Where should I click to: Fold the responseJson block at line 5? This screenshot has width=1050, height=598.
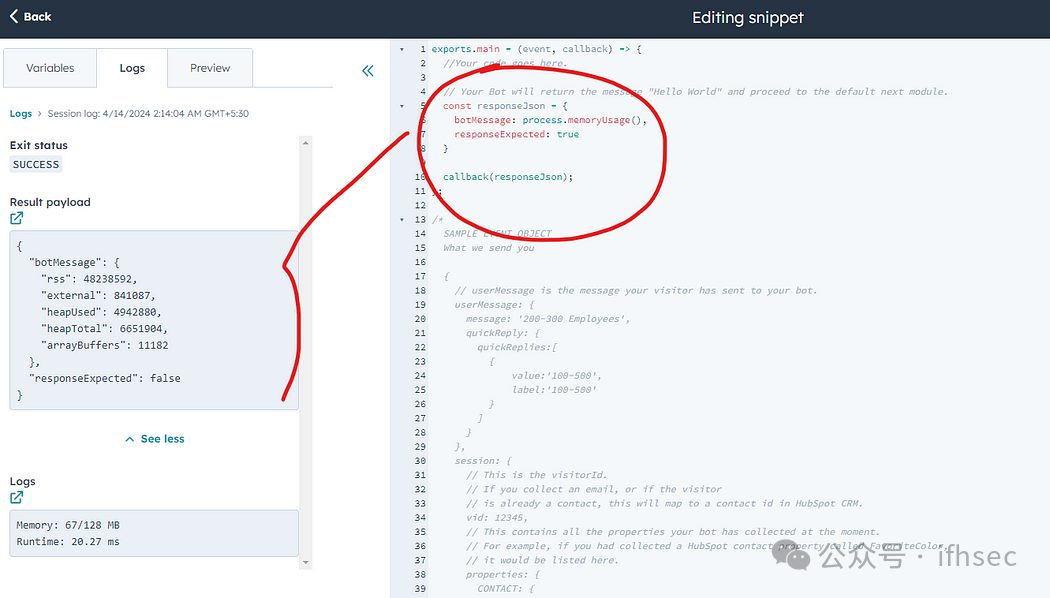click(402, 106)
